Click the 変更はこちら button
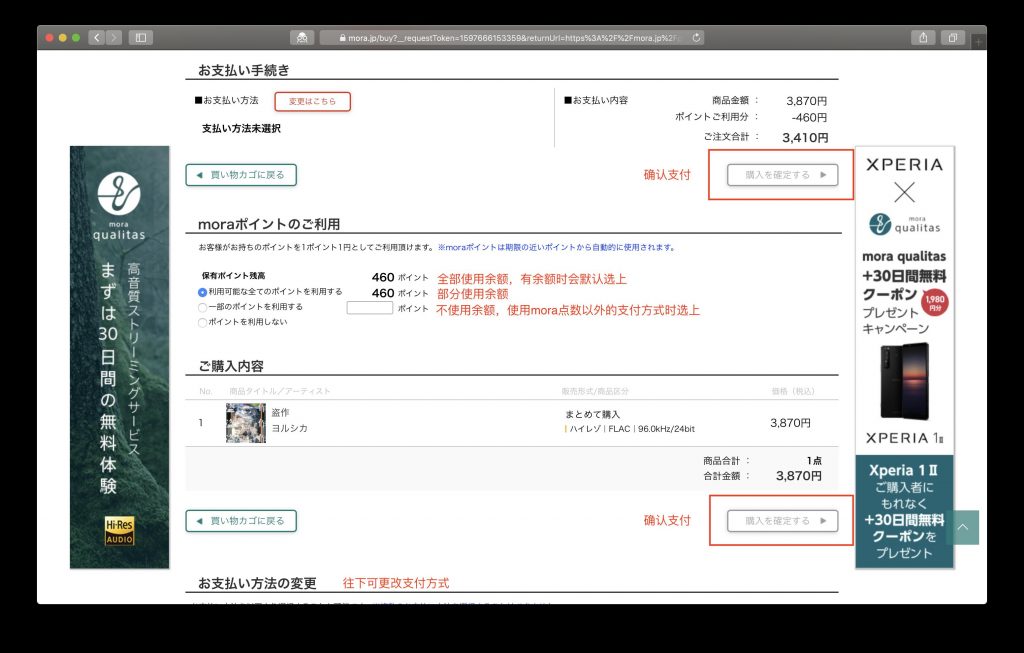Screen dimensions: 1024x653 tap(312, 101)
